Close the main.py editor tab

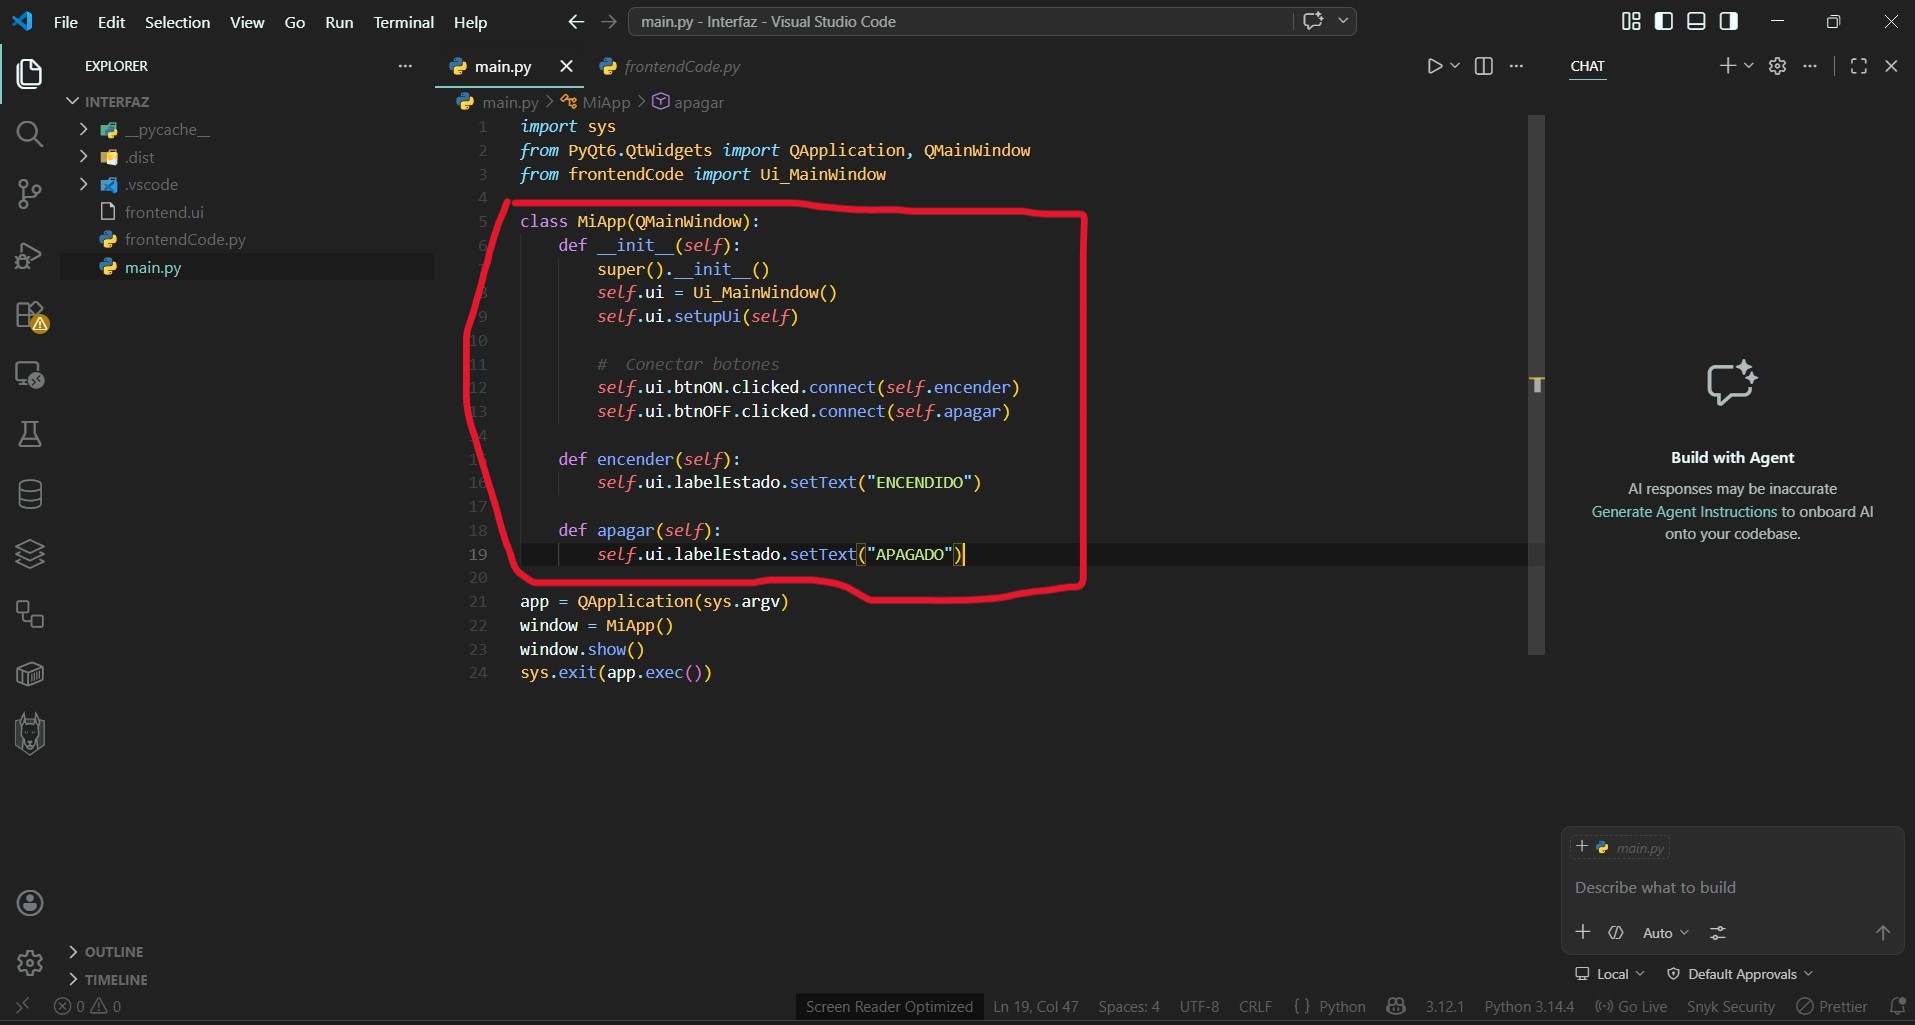pyautogui.click(x=566, y=66)
